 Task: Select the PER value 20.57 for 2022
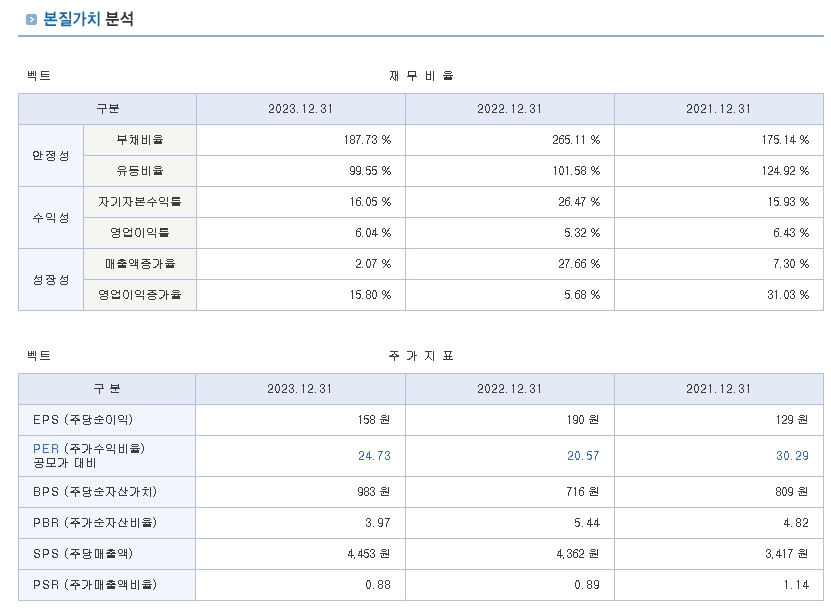click(x=583, y=456)
